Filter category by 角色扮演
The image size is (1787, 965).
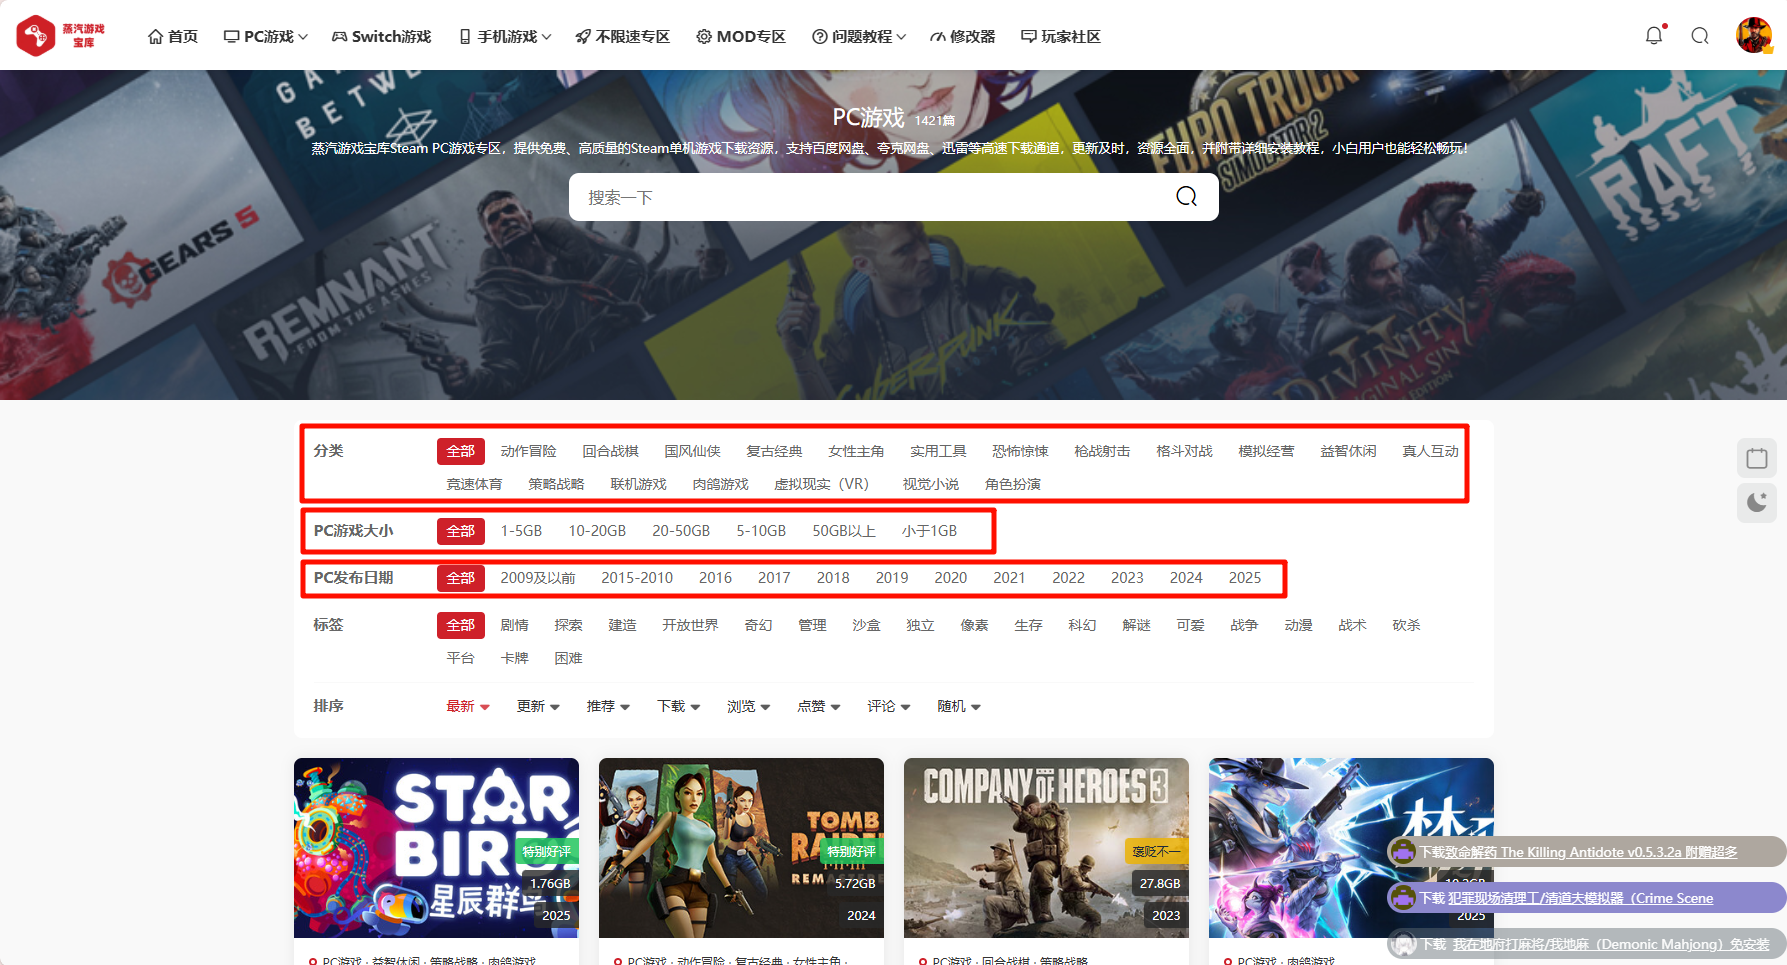(x=1012, y=484)
